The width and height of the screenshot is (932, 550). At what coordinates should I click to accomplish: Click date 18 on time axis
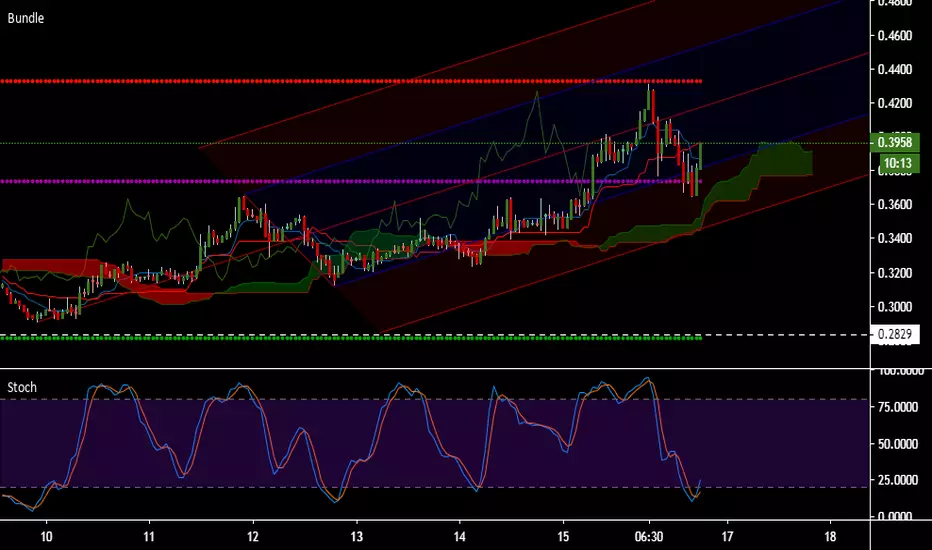pyautogui.click(x=830, y=537)
